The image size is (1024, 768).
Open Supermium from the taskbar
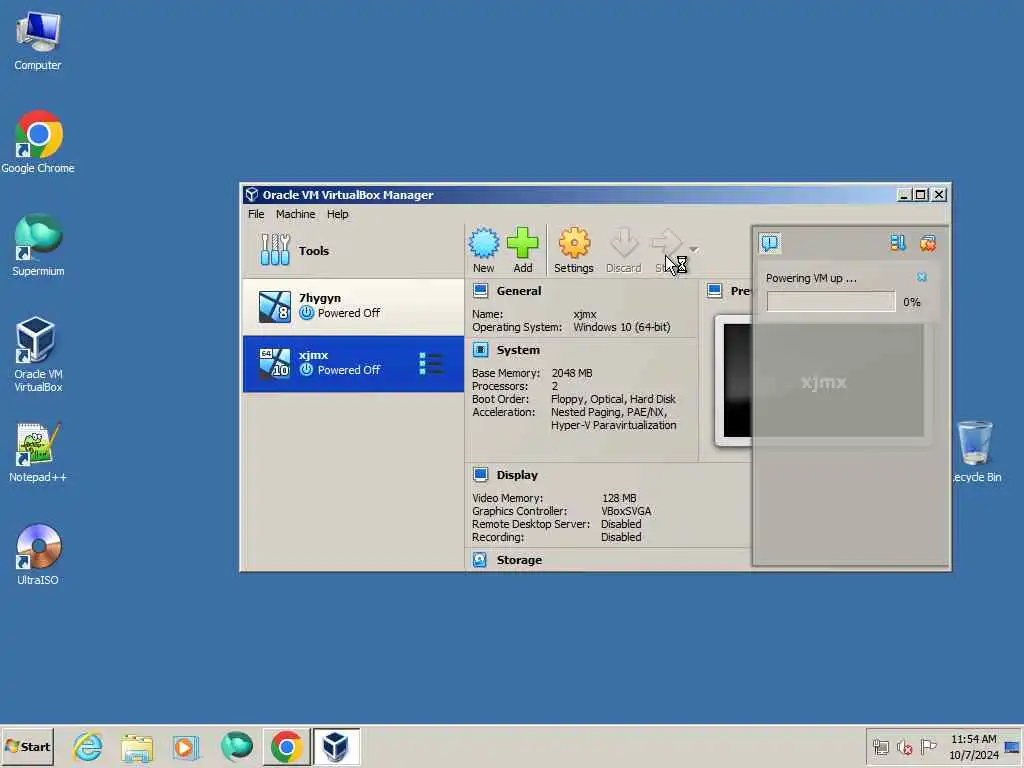coord(236,746)
